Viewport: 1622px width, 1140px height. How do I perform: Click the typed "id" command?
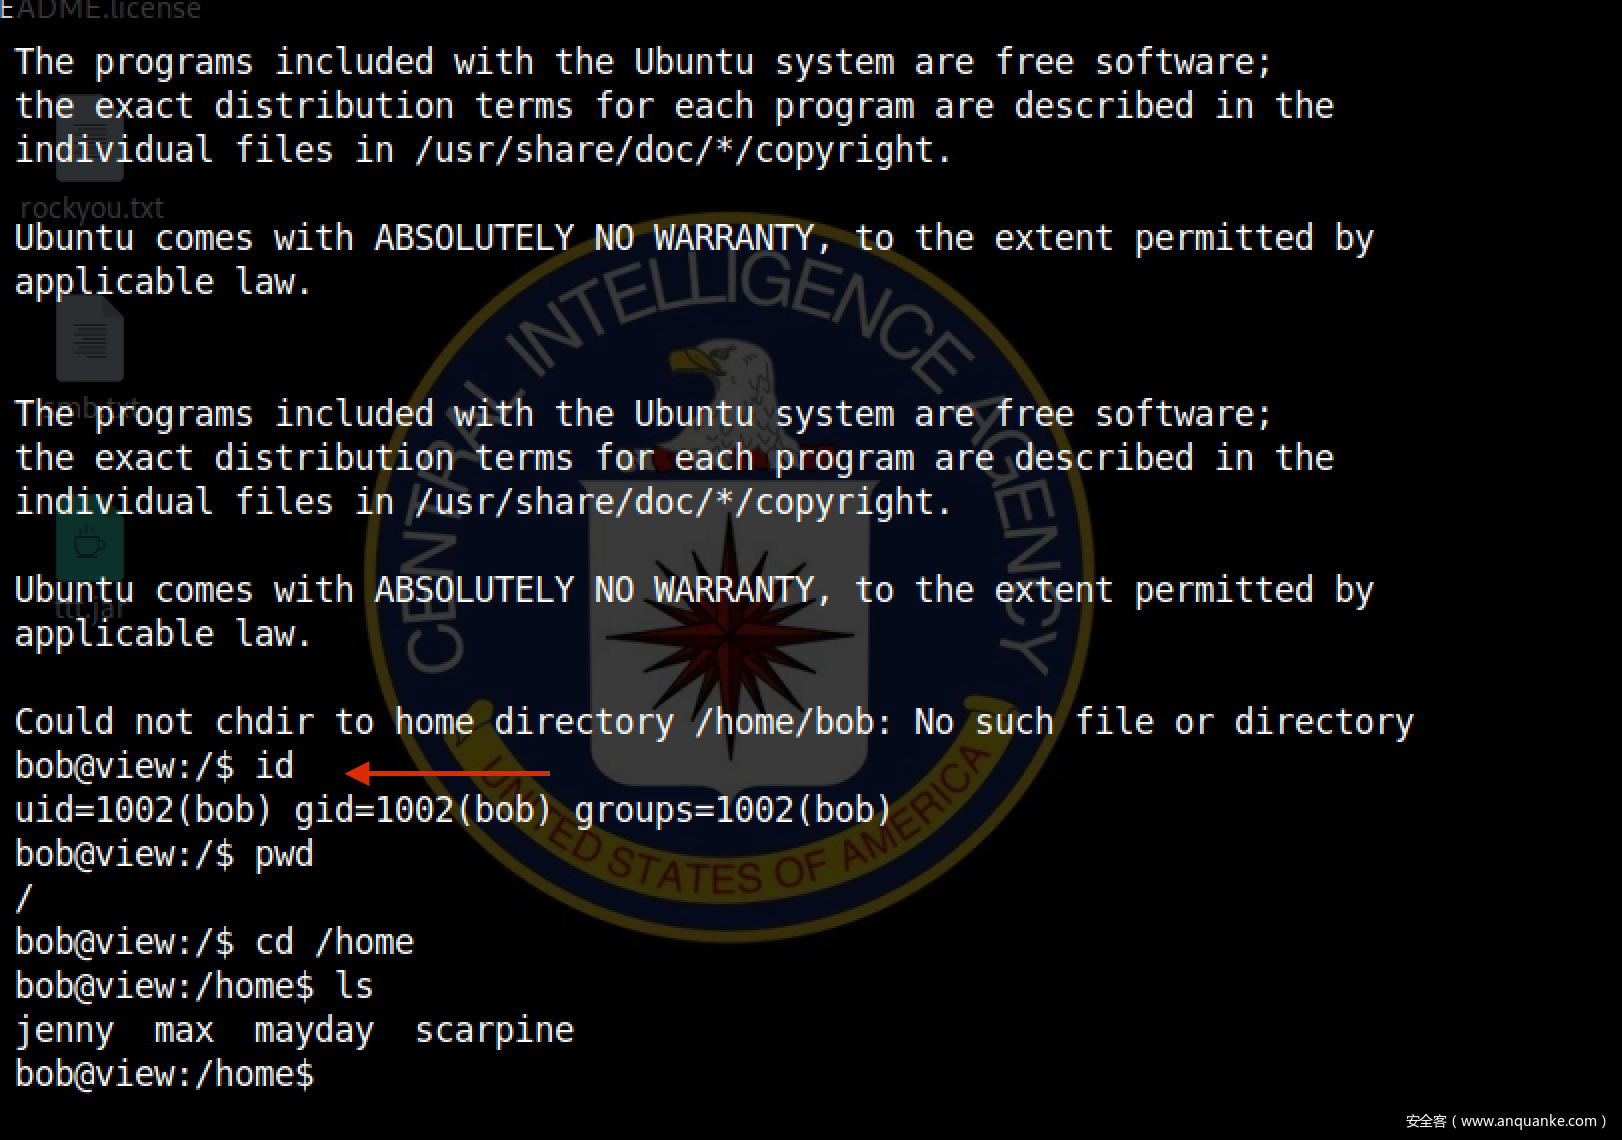click(274, 766)
